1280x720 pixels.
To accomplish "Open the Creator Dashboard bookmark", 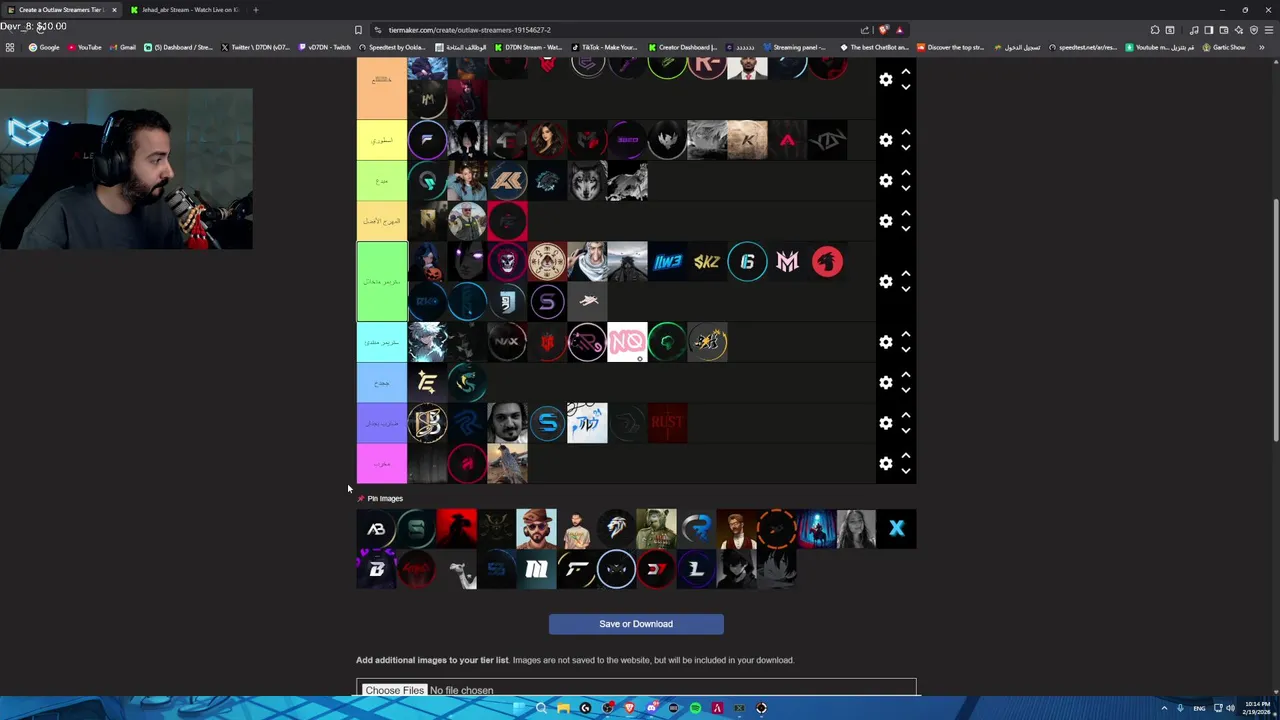I will click(x=683, y=47).
